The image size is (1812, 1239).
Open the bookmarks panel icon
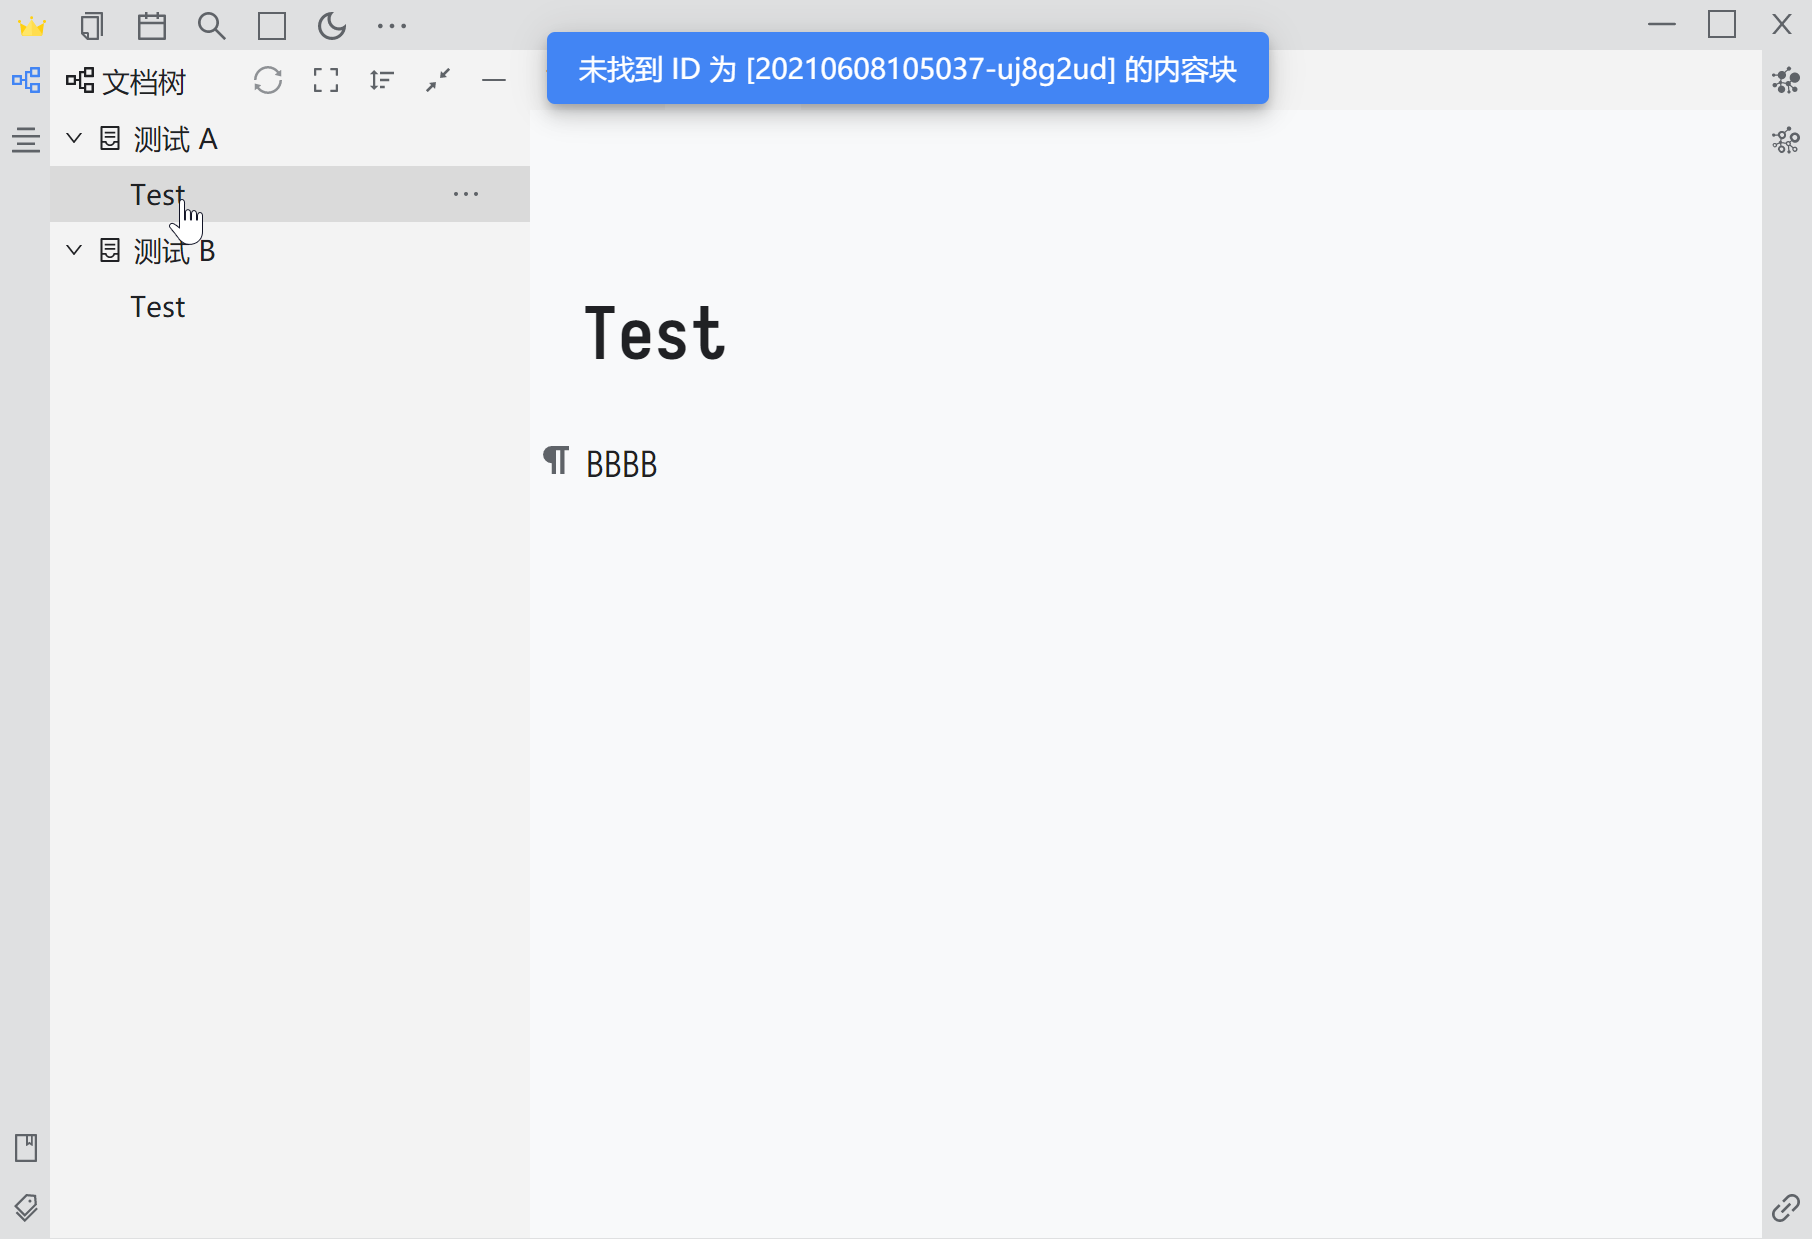pyautogui.click(x=26, y=1148)
